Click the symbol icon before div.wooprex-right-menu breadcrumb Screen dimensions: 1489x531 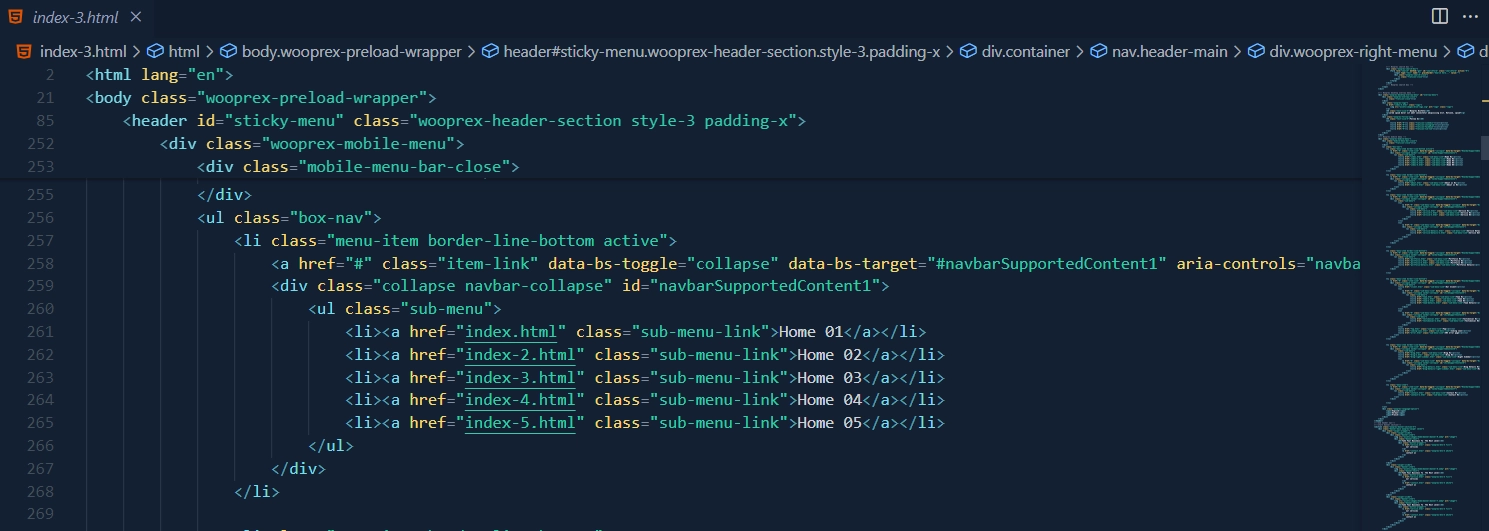pyautogui.click(x=1256, y=51)
